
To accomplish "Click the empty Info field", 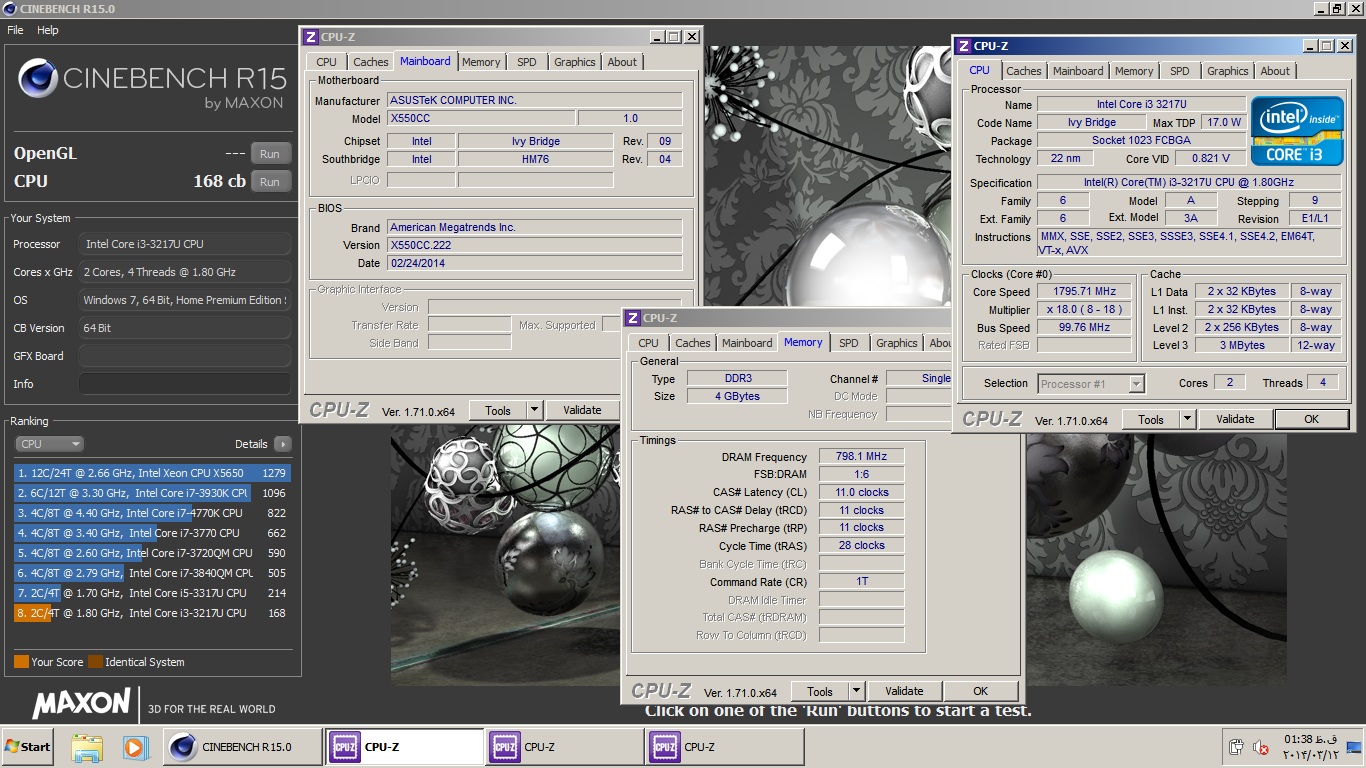I will click(185, 384).
